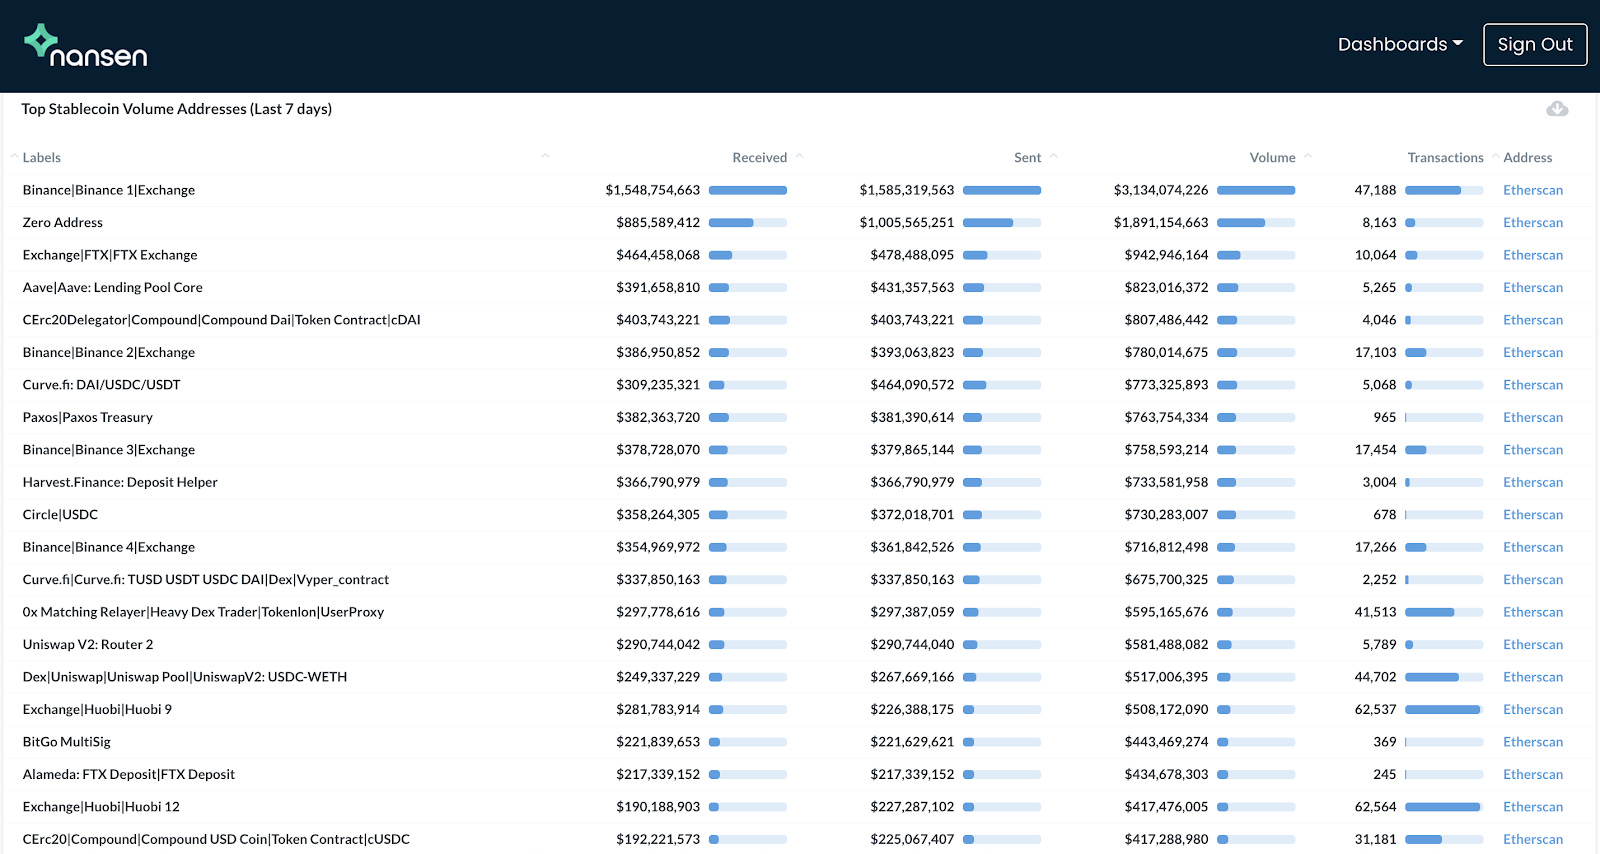Click transactions count 41,513
Screen dimensions: 1600x854
(1376, 612)
